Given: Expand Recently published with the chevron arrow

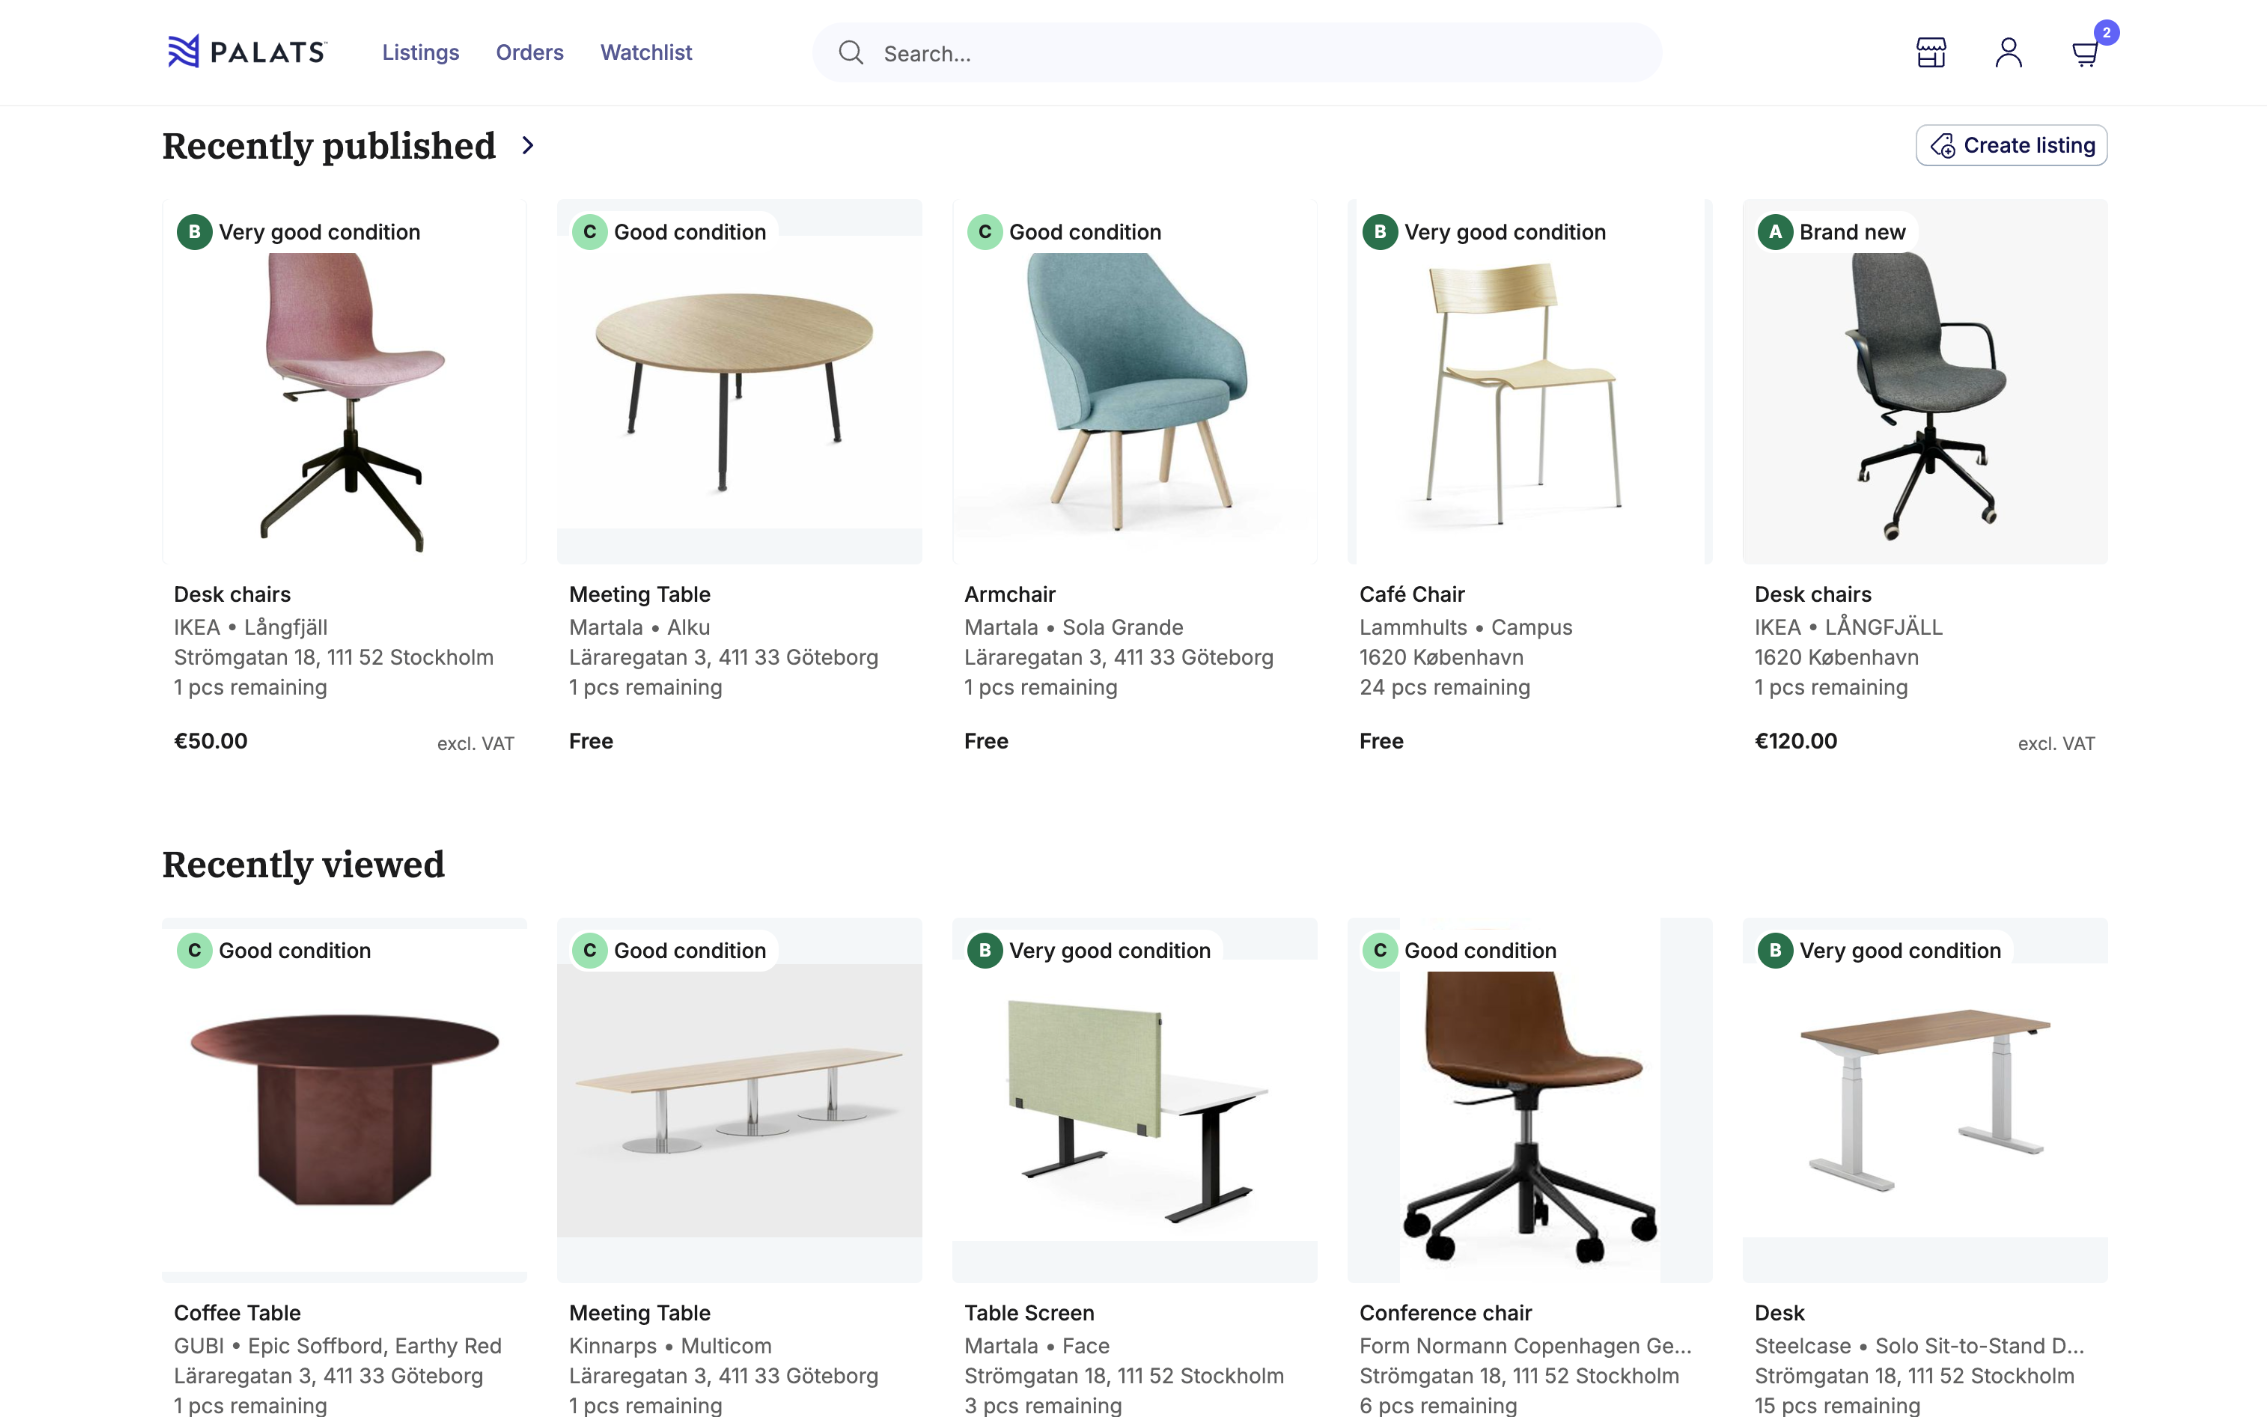Looking at the screenshot, I should (528, 146).
